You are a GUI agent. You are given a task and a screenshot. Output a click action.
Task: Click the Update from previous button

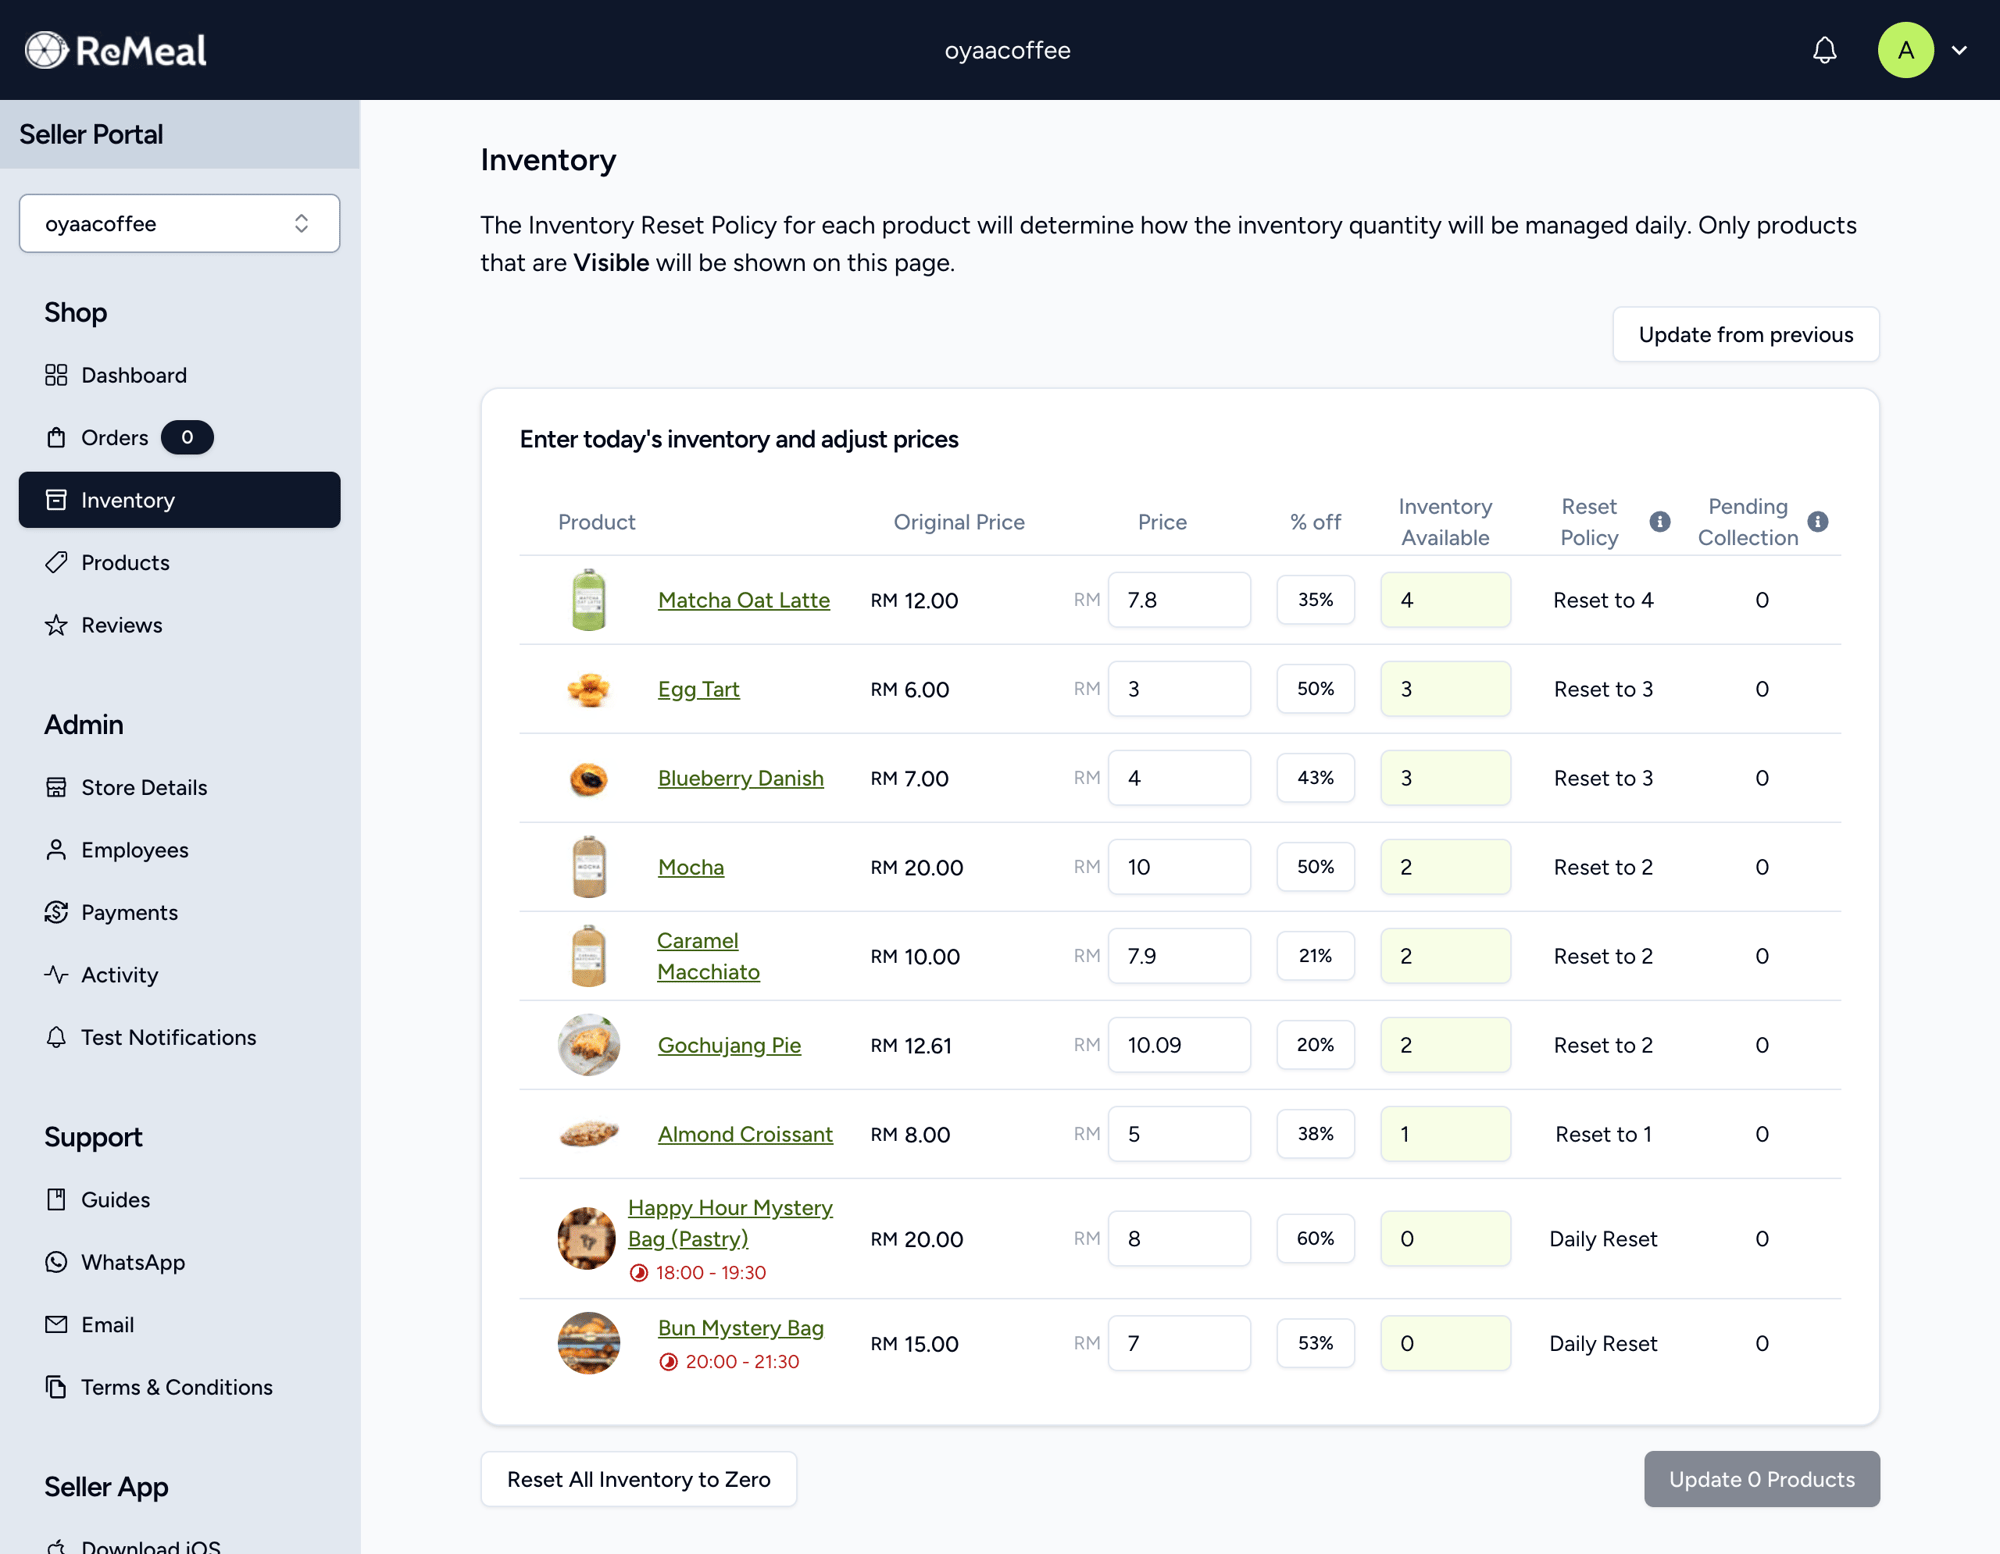[x=1745, y=334]
